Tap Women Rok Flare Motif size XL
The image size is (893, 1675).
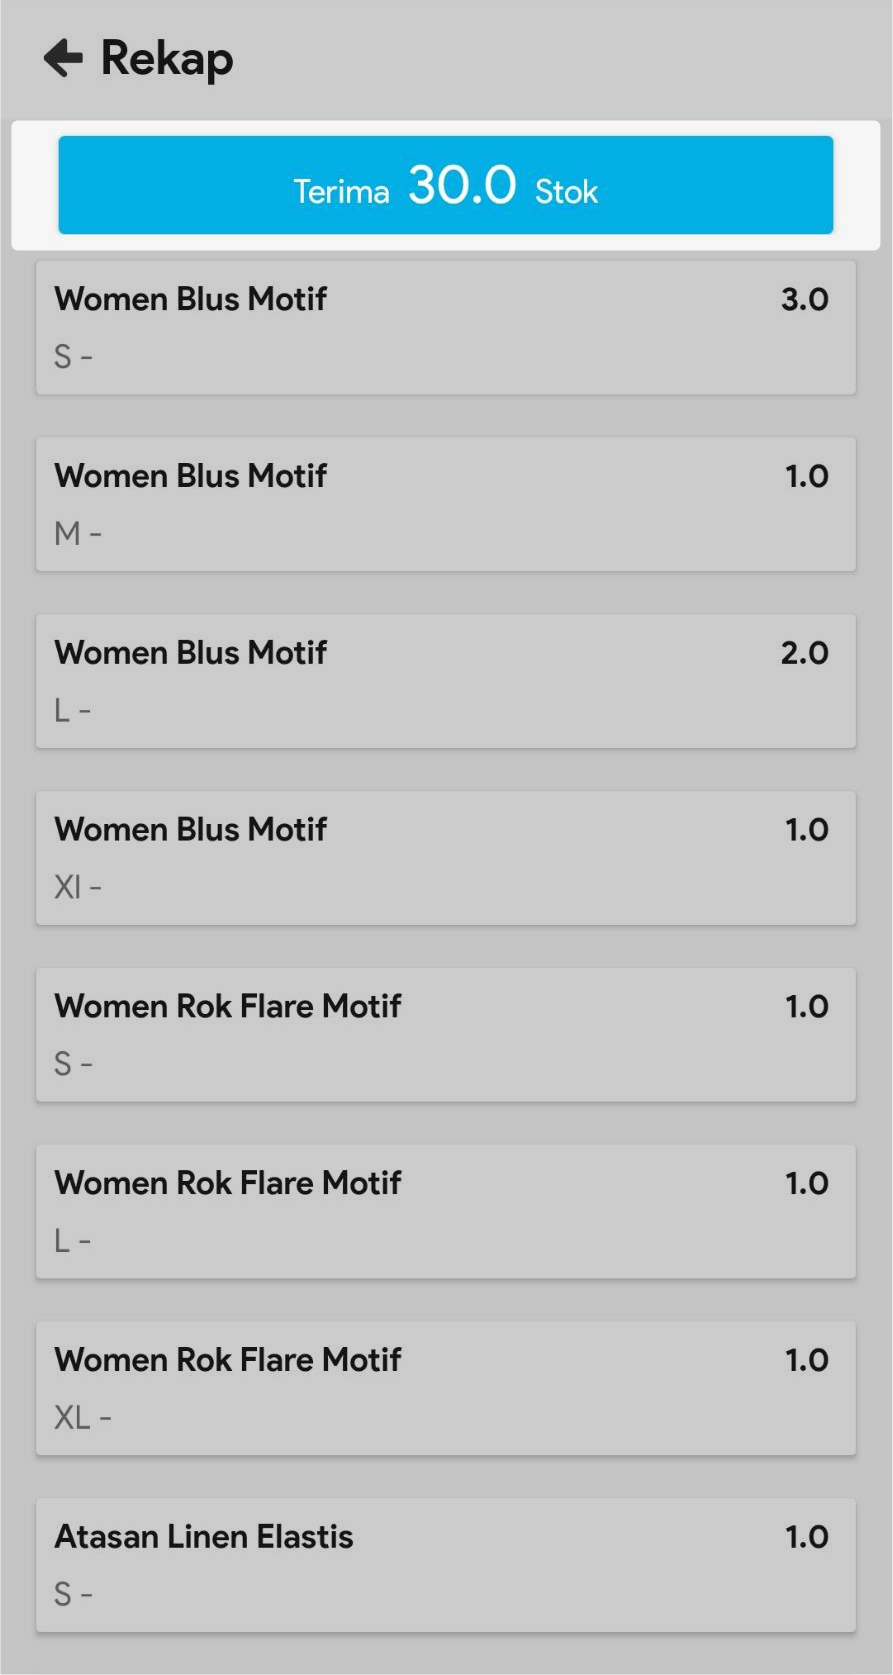[445, 1388]
